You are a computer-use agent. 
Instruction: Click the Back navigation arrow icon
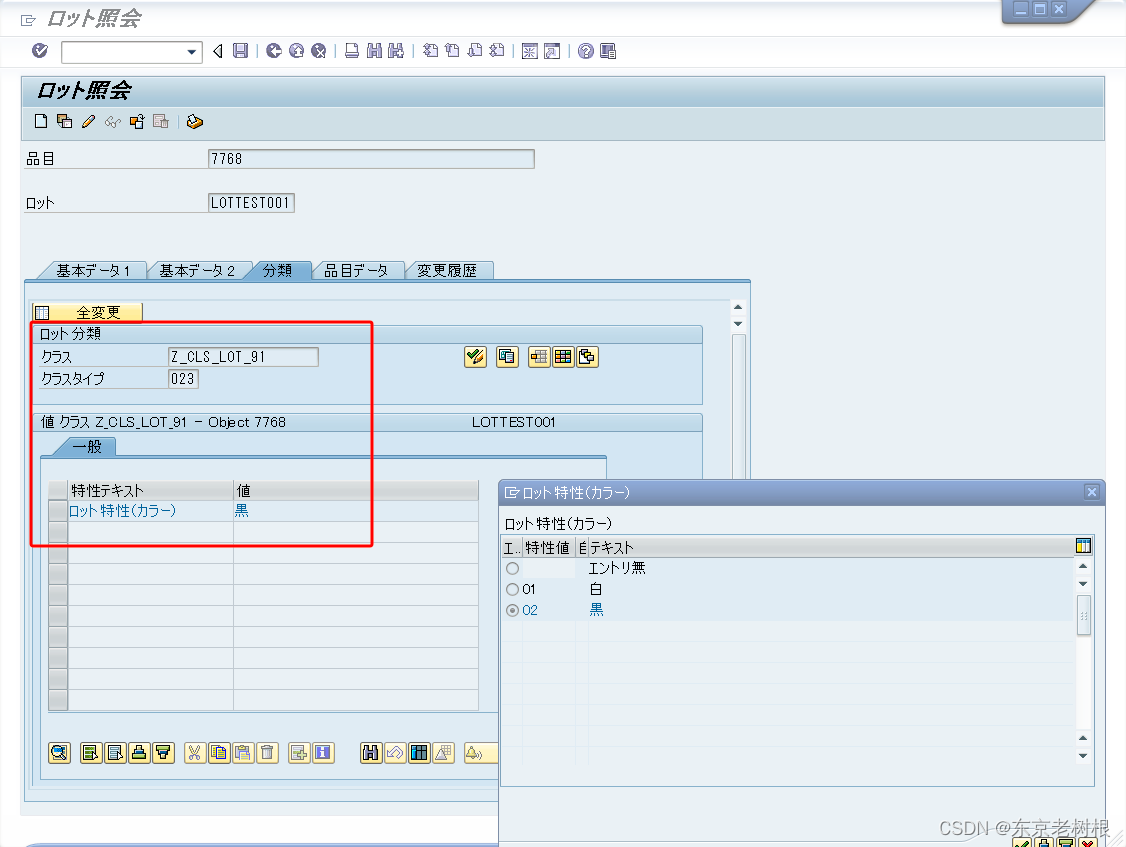[x=216, y=51]
